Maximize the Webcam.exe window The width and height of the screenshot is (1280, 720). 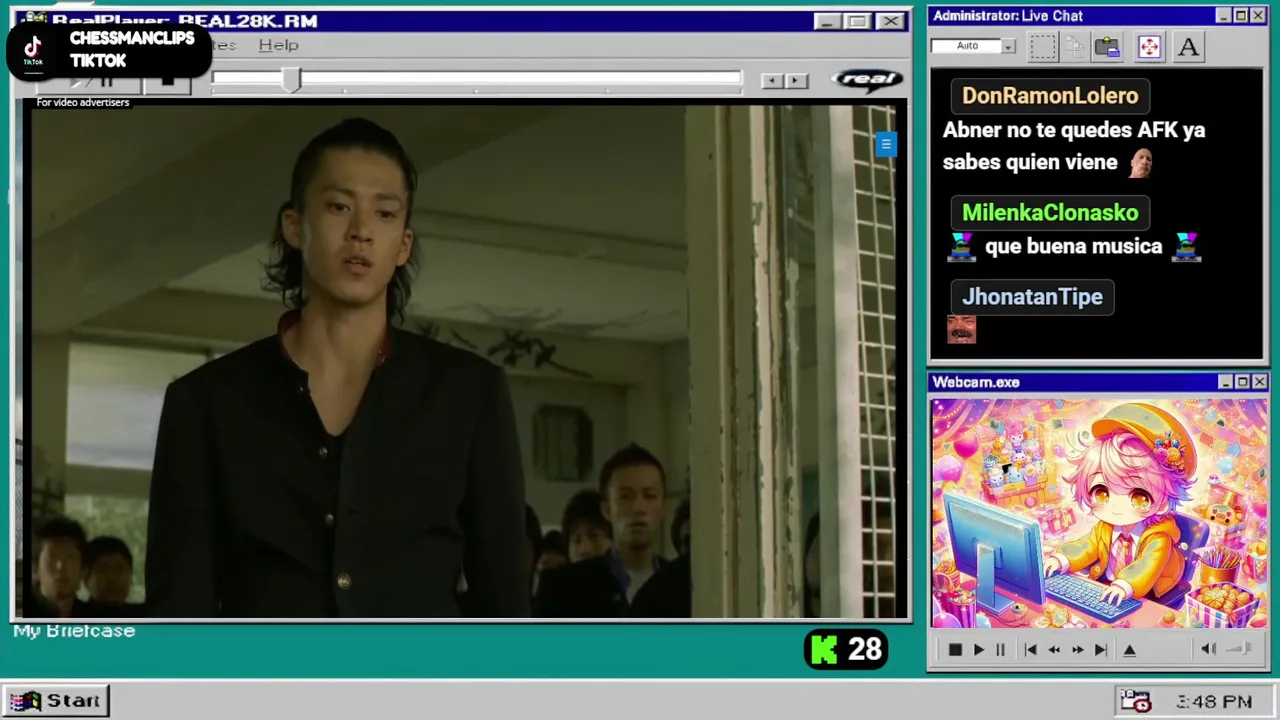click(1242, 382)
